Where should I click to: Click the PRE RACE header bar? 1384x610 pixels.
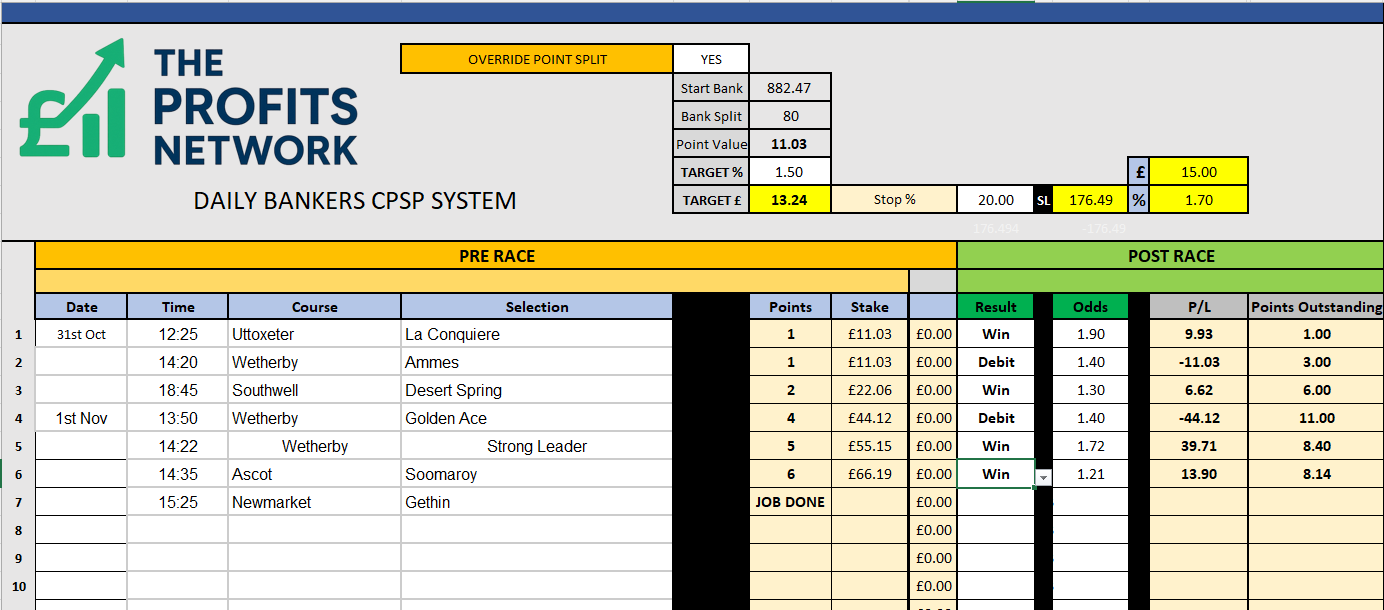pyautogui.click(x=496, y=256)
